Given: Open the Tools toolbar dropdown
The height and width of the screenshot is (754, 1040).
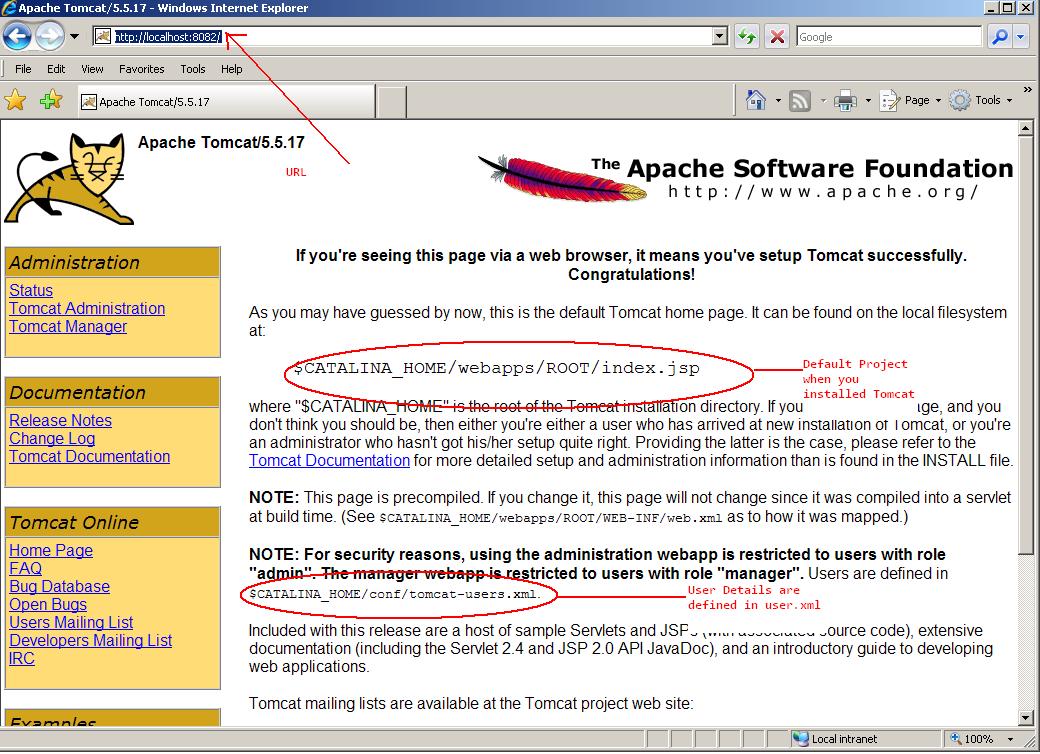Looking at the screenshot, I should click(x=985, y=100).
